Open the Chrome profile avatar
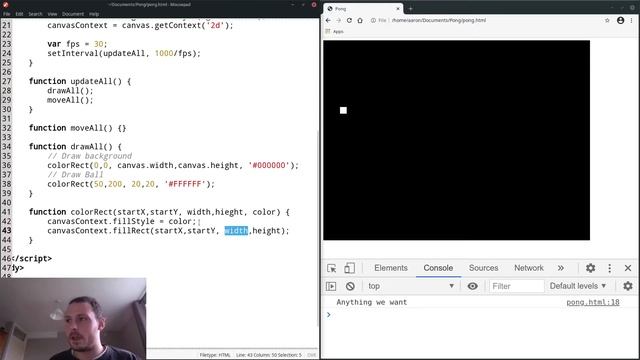640x360 pixels. point(620,20)
